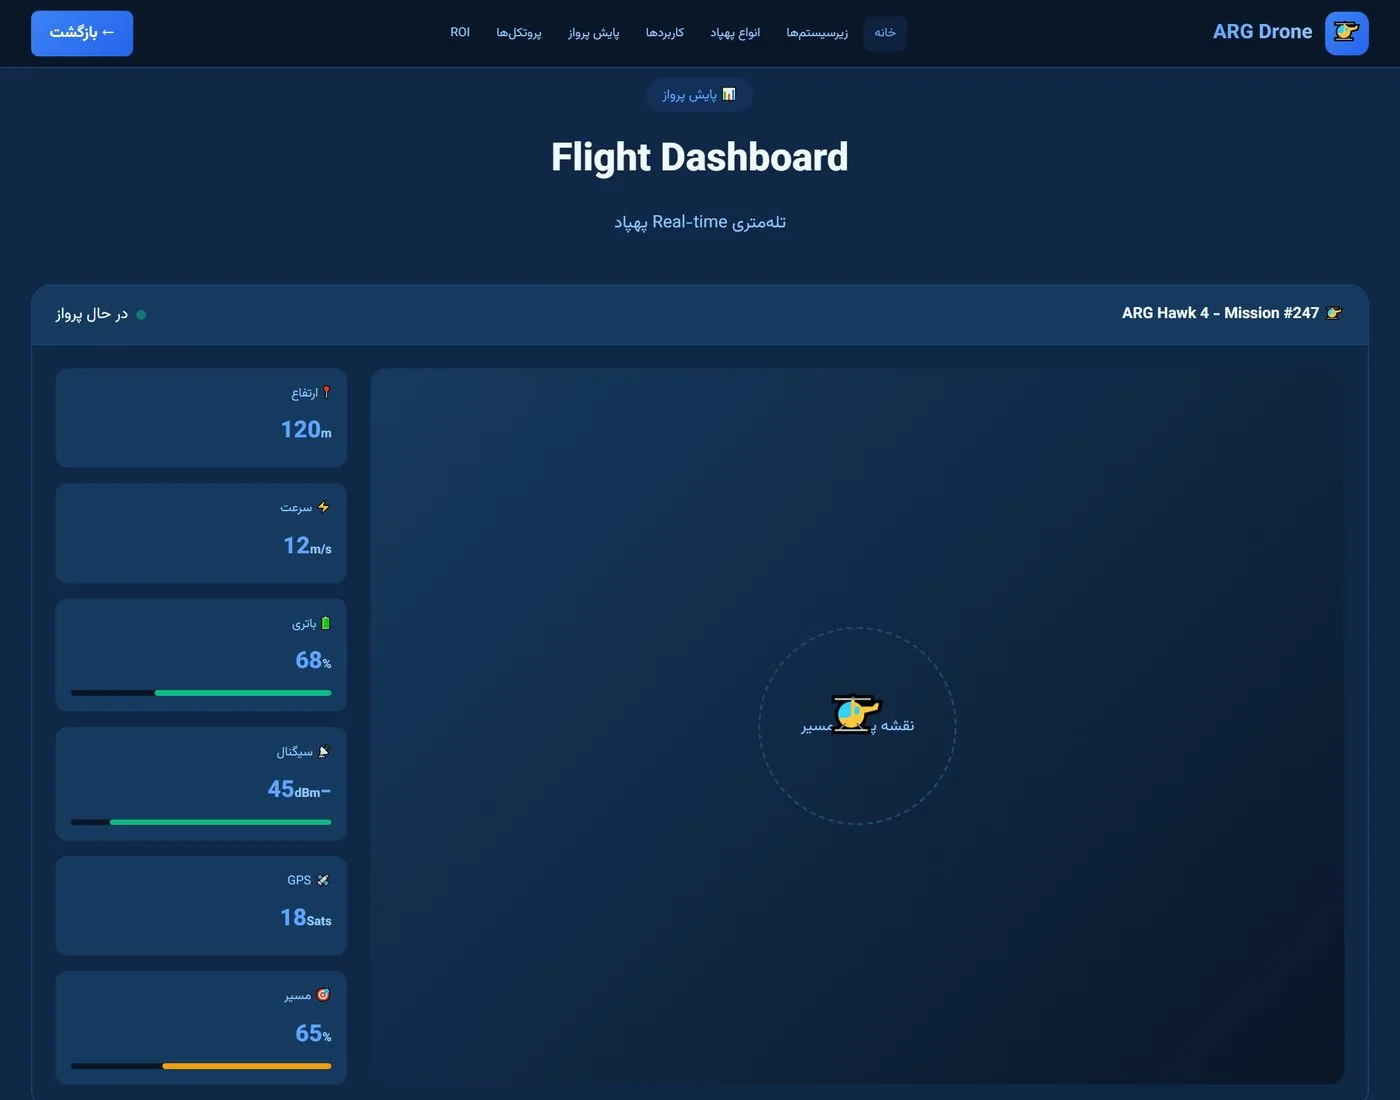Click the helicopter icon in the map center
This screenshot has height=1100, width=1400.
(856, 714)
